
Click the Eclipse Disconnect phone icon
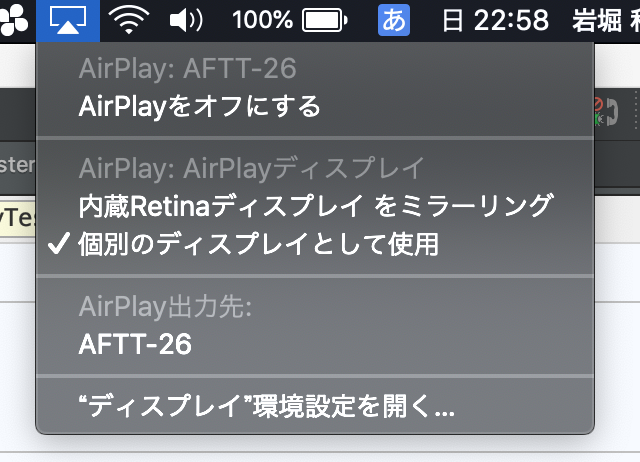click(613, 112)
